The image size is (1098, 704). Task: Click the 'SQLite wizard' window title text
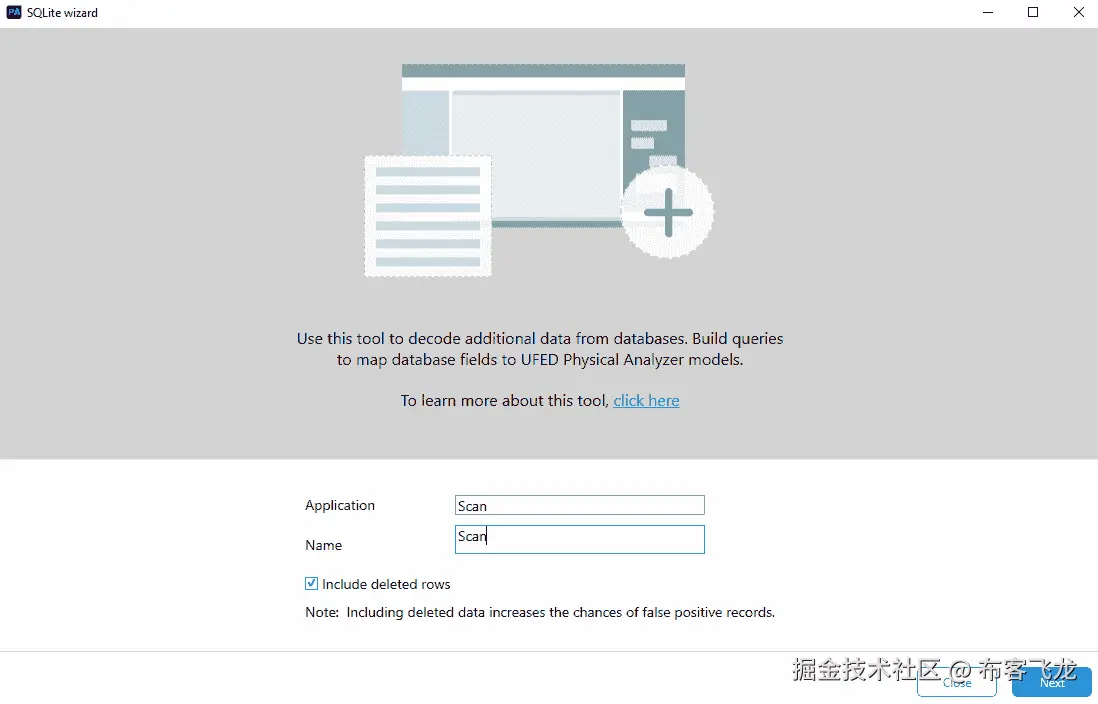[x=62, y=13]
